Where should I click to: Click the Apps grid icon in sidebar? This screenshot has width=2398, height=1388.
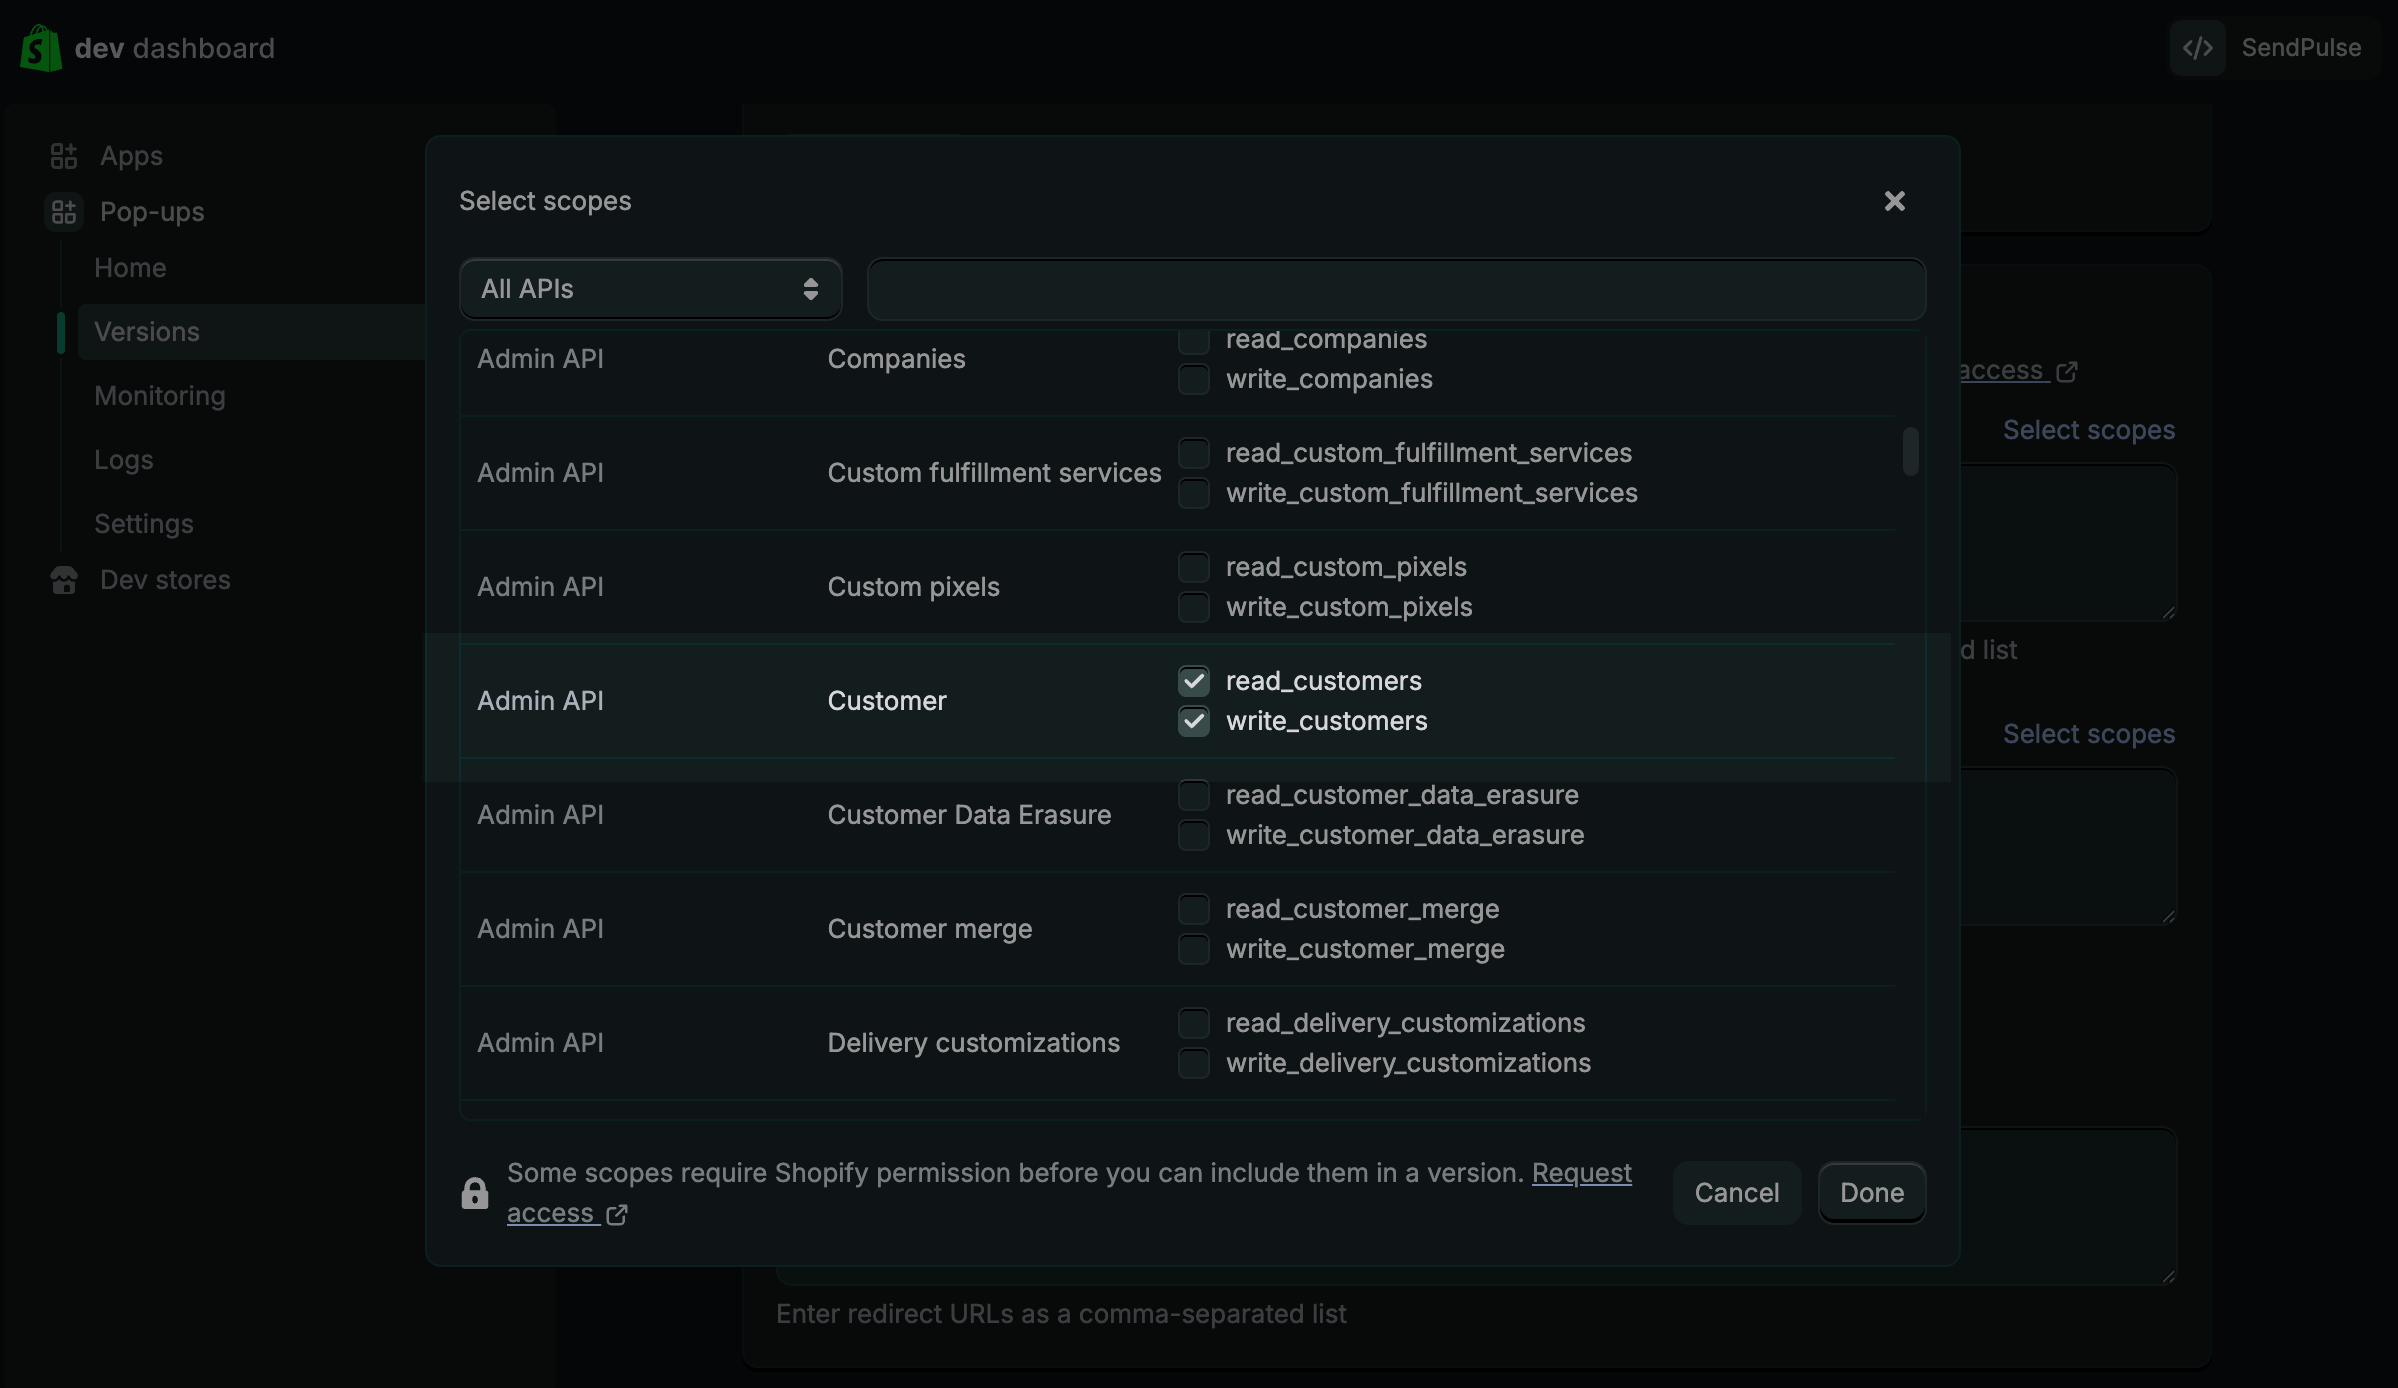click(x=64, y=156)
